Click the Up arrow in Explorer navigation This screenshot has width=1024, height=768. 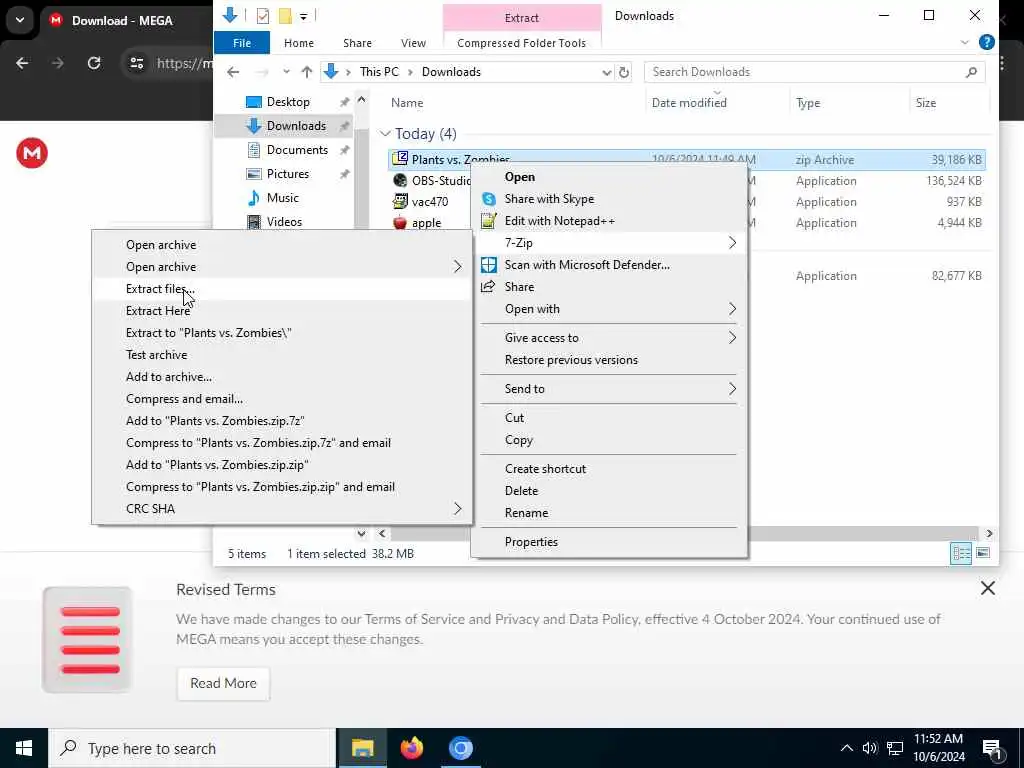click(x=306, y=72)
